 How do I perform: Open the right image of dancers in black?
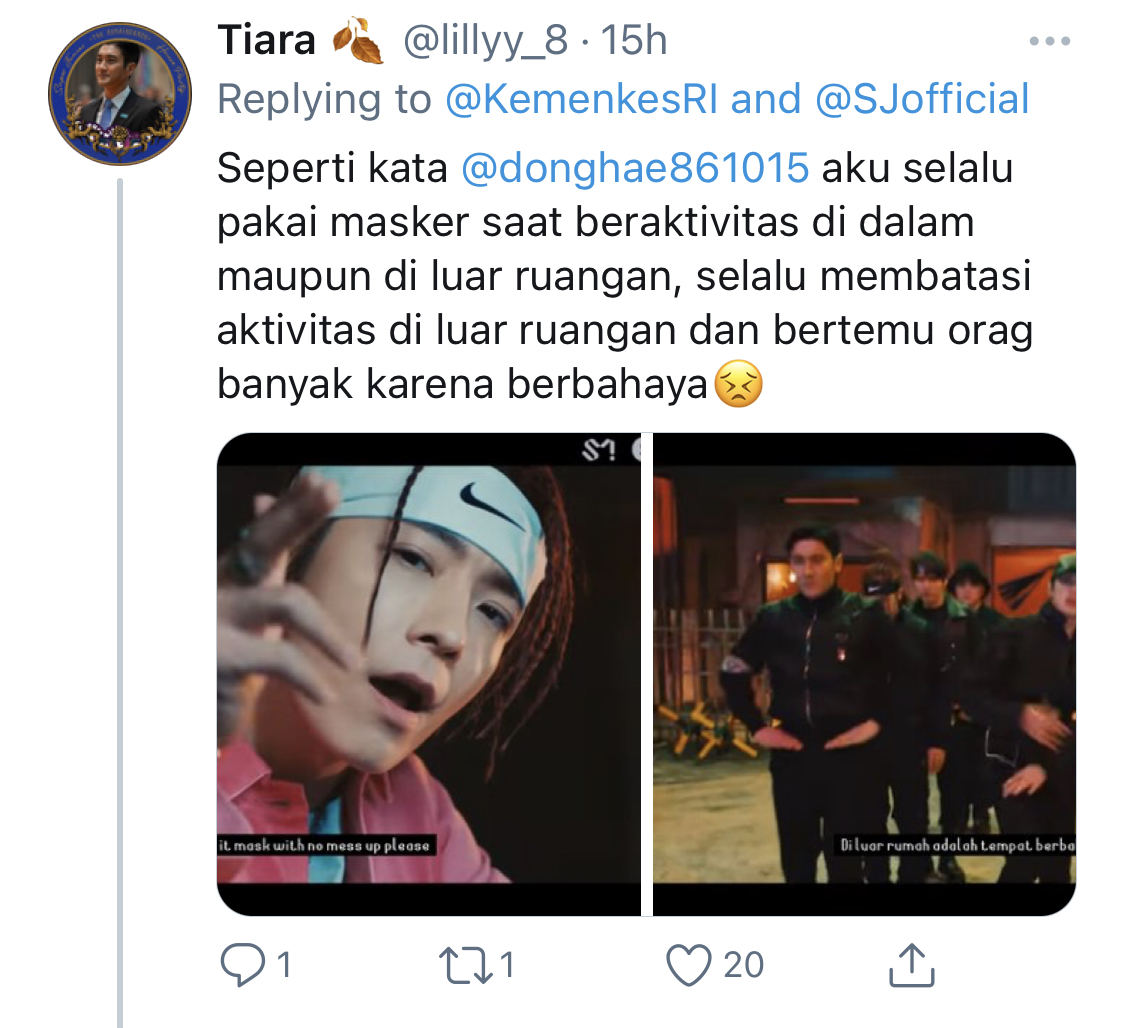[864, 674]
